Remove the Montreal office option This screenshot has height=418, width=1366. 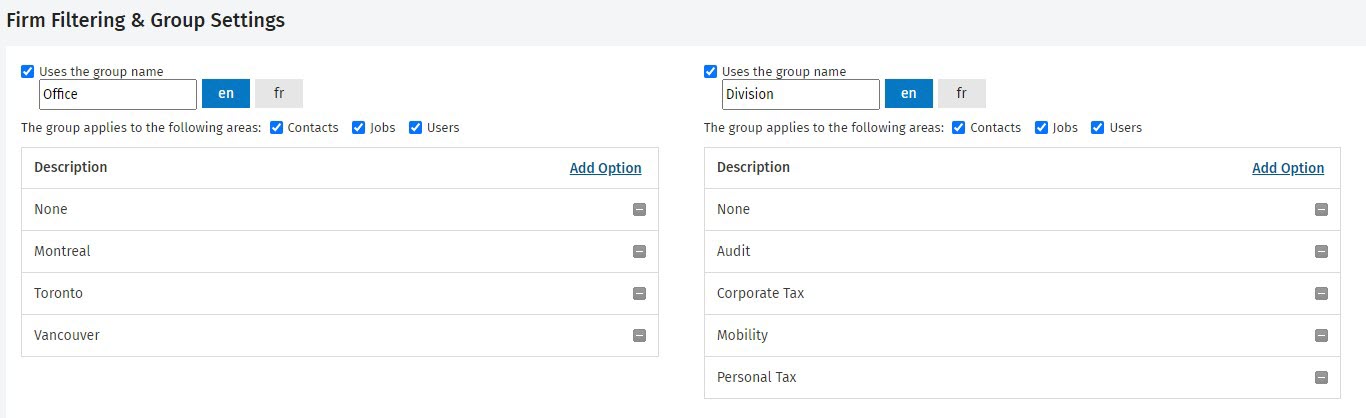pos(639,252)
